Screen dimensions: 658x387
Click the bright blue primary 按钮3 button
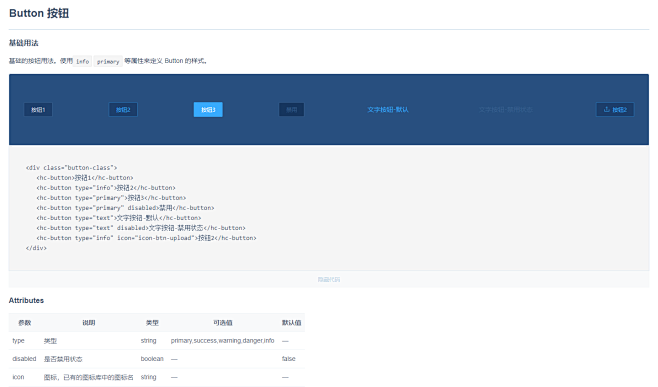208,110
